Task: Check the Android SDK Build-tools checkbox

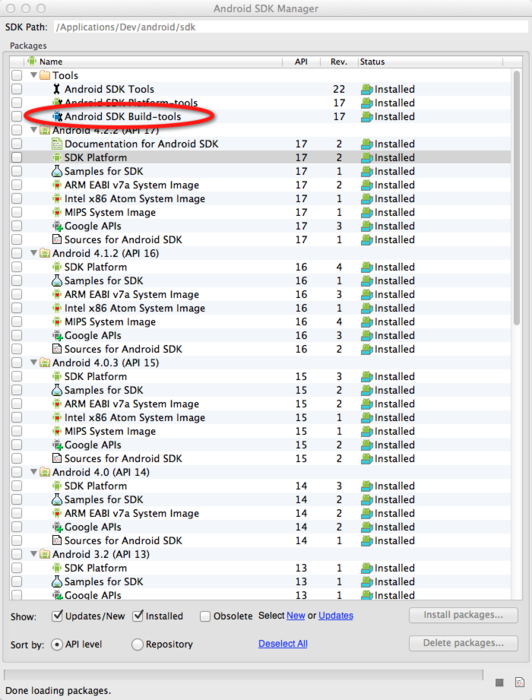Action: [17, 117]
